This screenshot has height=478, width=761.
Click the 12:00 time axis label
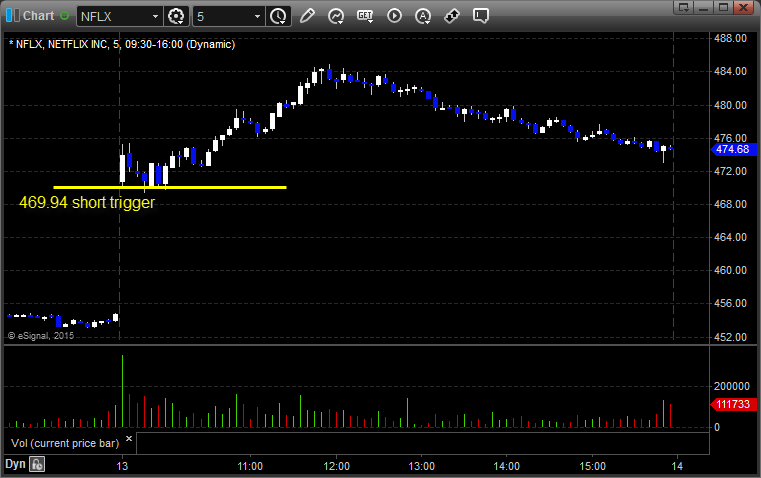coord(336,466)
